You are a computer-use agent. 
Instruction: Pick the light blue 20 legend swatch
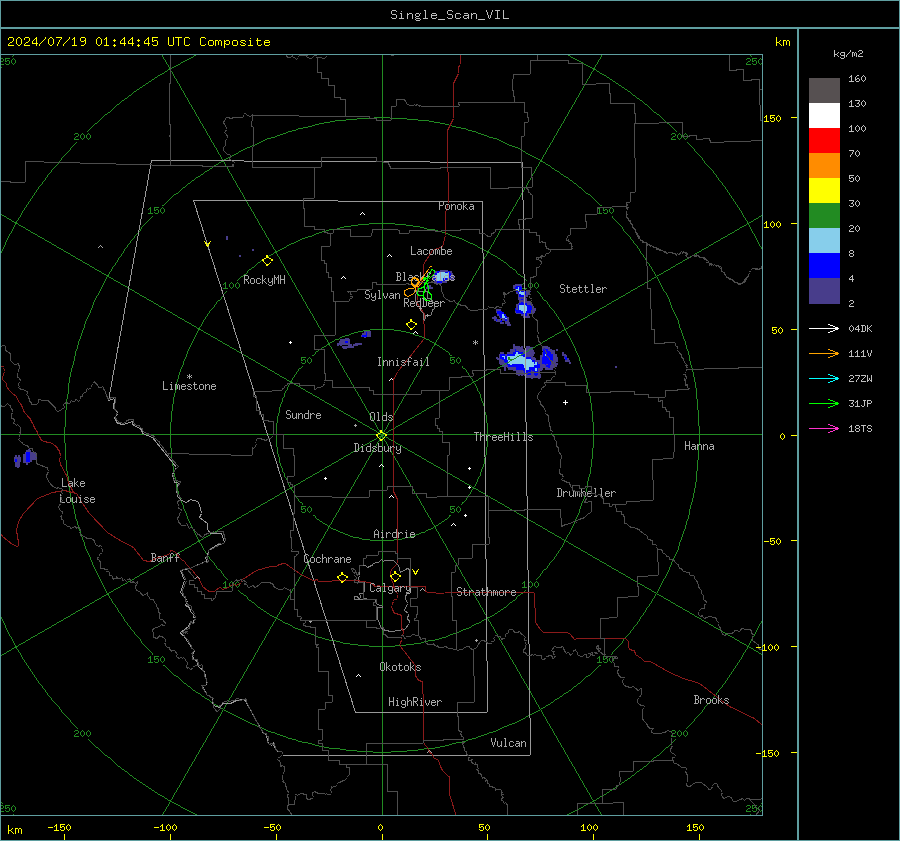[824, 241]
